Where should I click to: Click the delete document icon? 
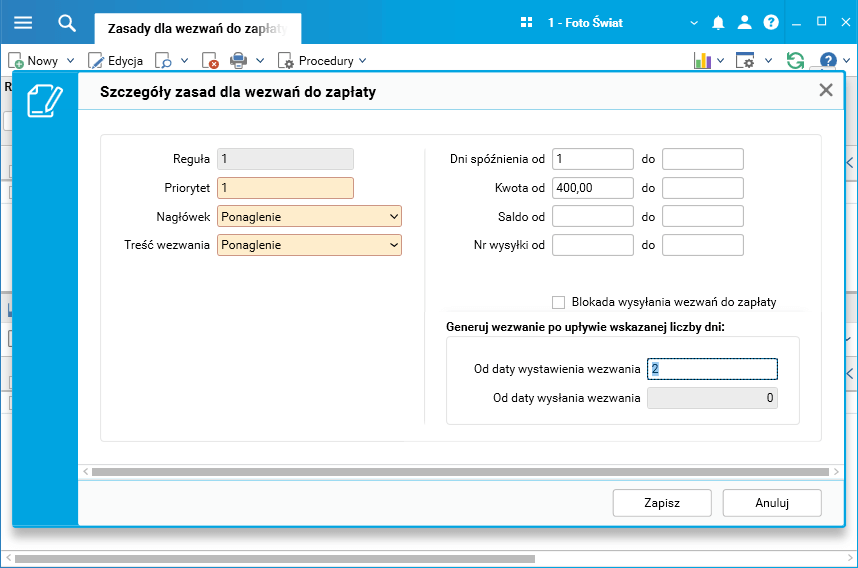(x=210, y=61)
